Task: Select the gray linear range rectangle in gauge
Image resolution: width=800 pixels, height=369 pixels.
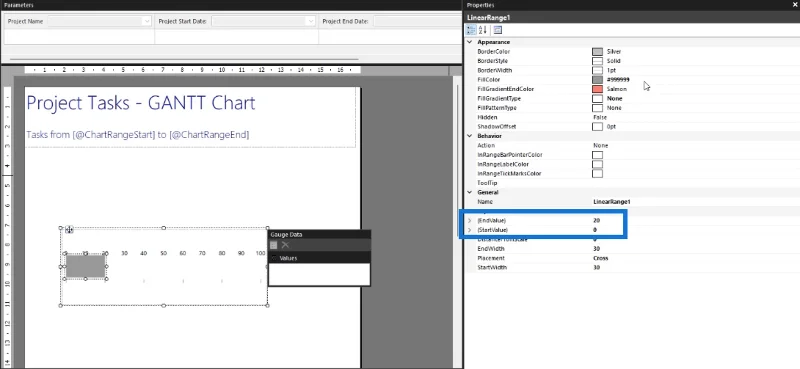Action: [x=86, y=266]
